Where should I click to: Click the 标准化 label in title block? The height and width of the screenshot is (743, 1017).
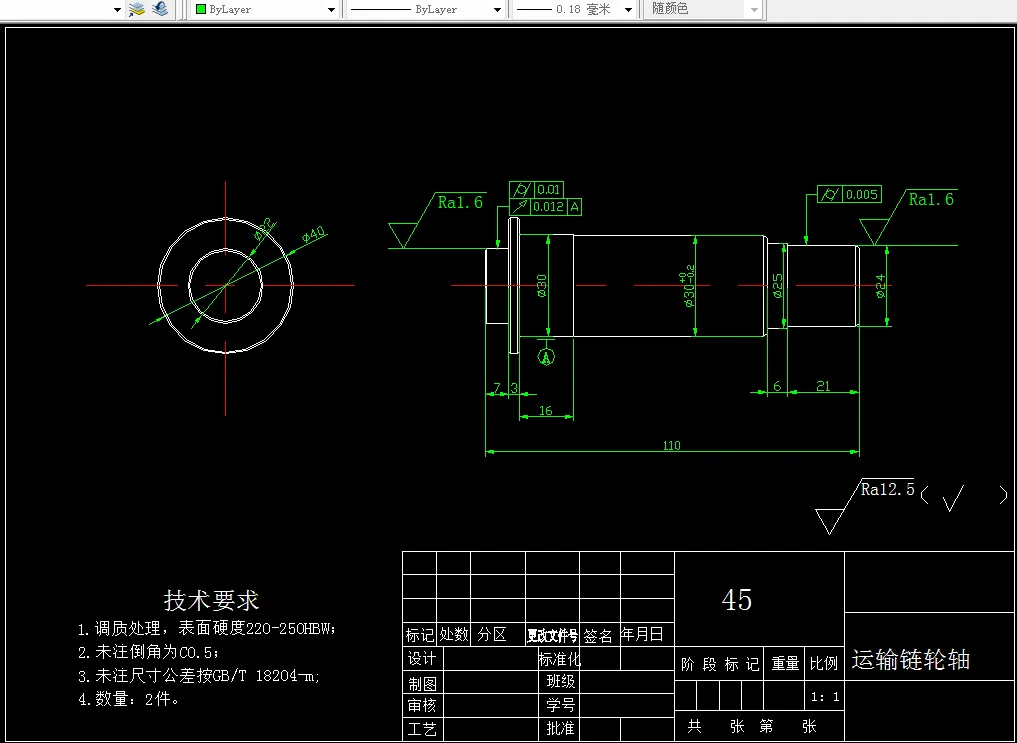tap(560, 659)
